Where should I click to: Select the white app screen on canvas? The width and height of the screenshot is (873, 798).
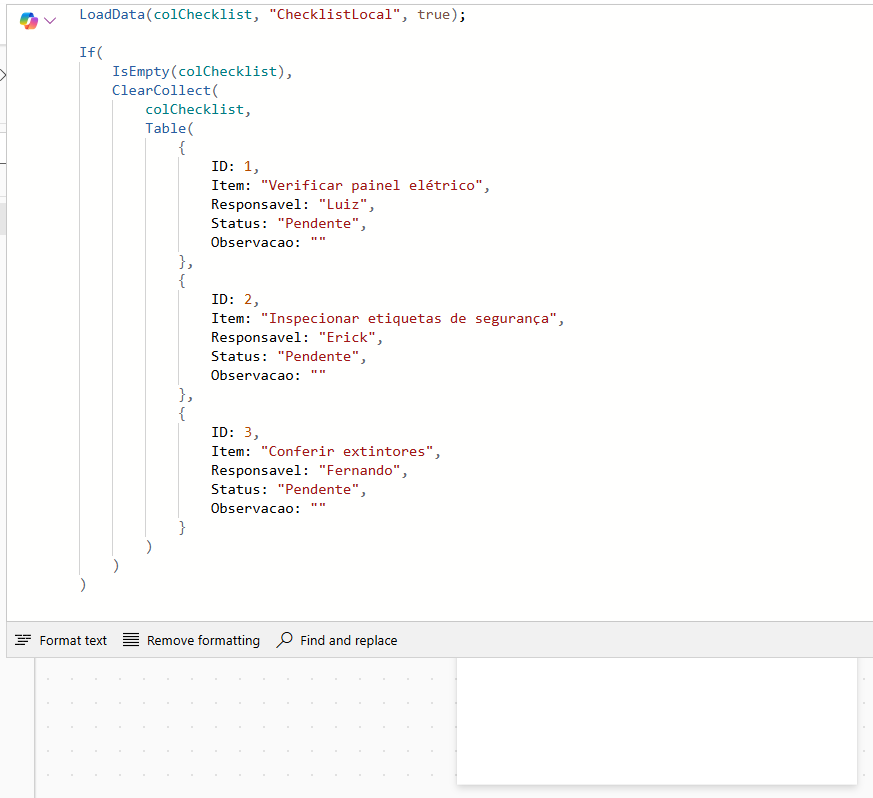pos(656,720)
